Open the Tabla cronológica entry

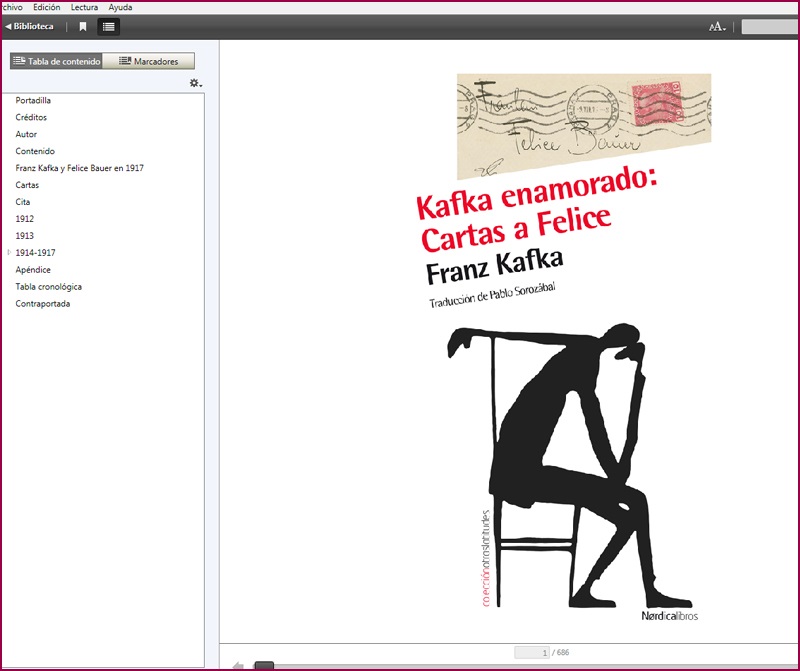[x=48, y=286]
